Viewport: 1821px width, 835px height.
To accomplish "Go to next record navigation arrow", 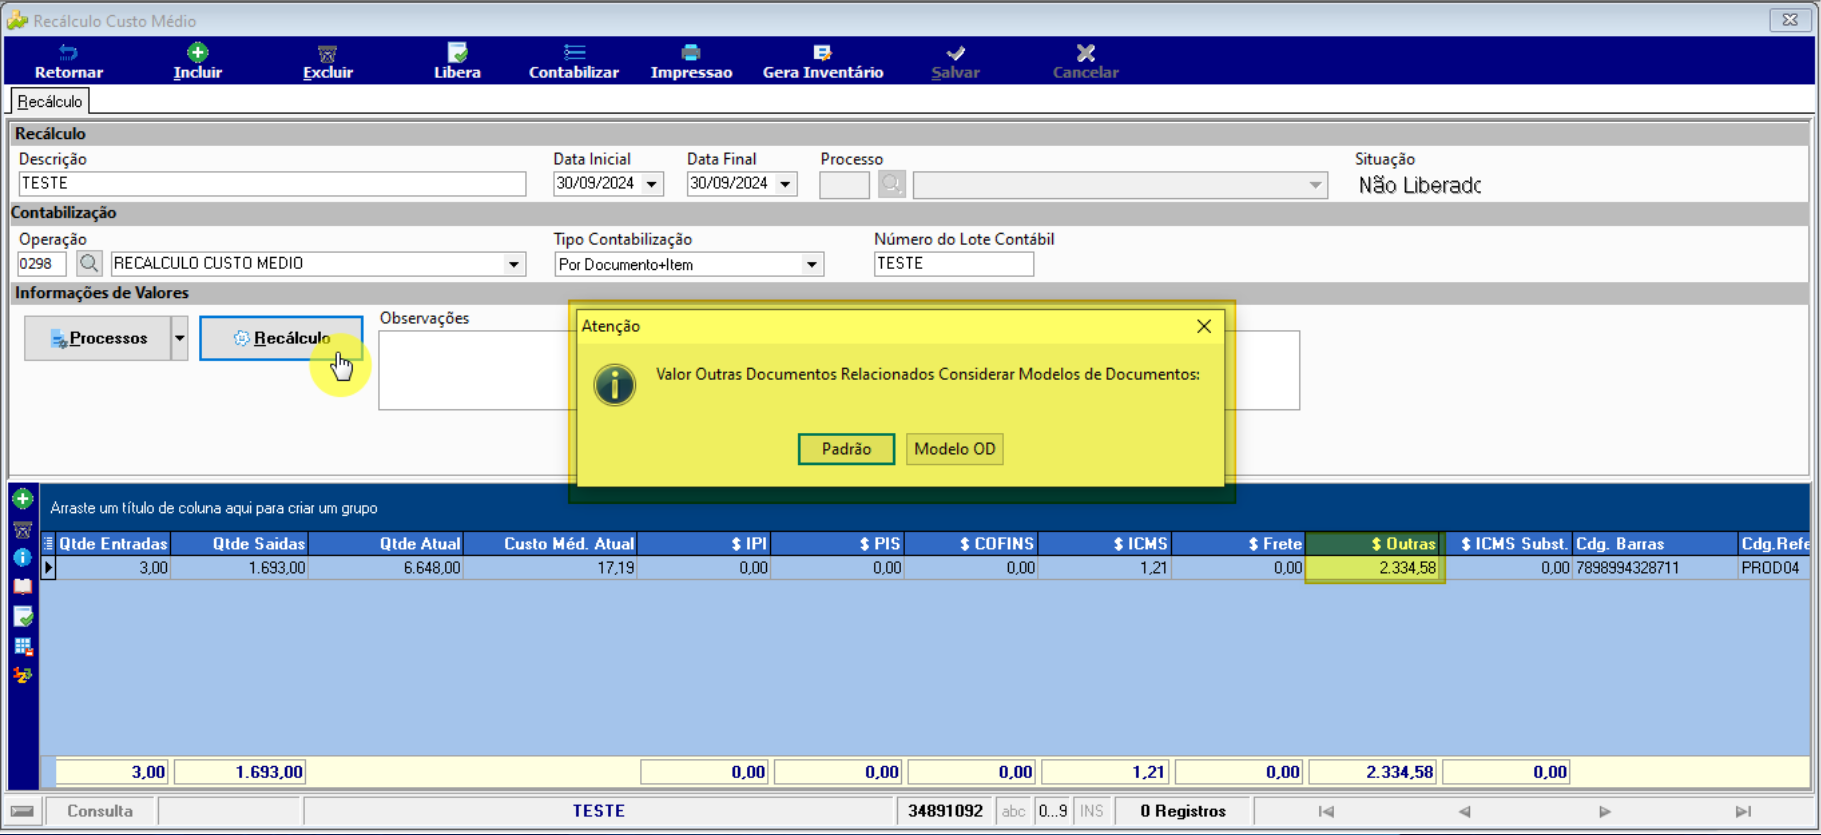I will click(1604, 811).
